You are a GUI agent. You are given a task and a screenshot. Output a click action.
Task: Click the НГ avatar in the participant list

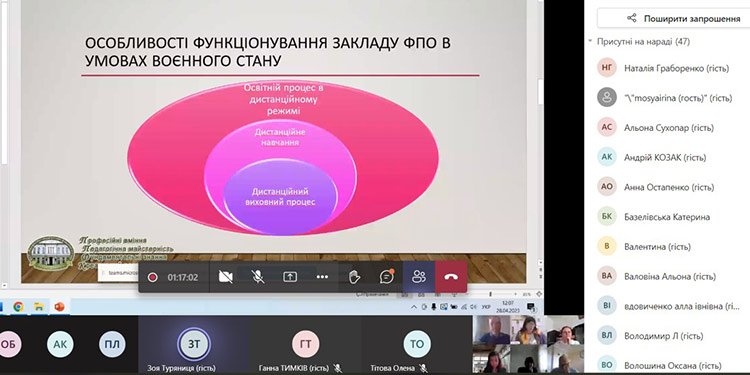pyautogui.click(x=607, y=68)
